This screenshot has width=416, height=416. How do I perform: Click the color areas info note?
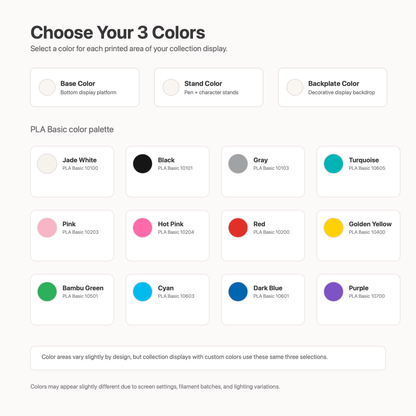tap(208, 358)
